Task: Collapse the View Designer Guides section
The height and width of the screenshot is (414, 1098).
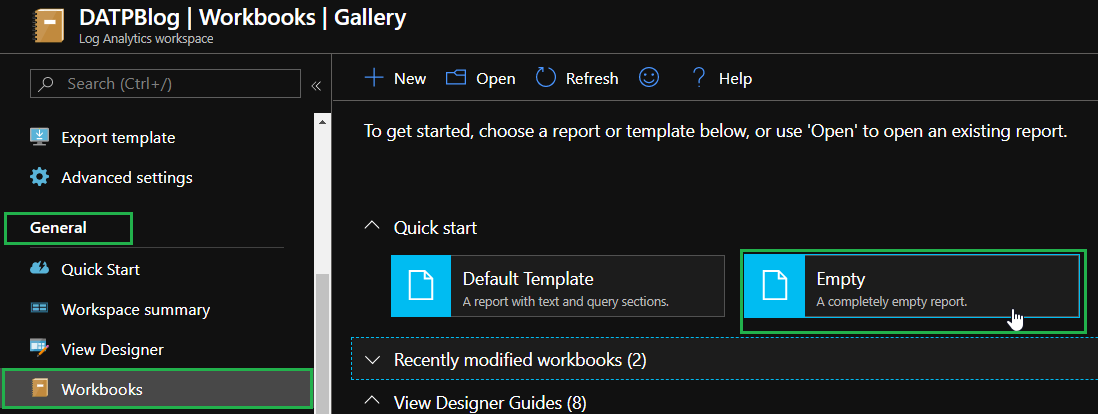Action: 373,402
